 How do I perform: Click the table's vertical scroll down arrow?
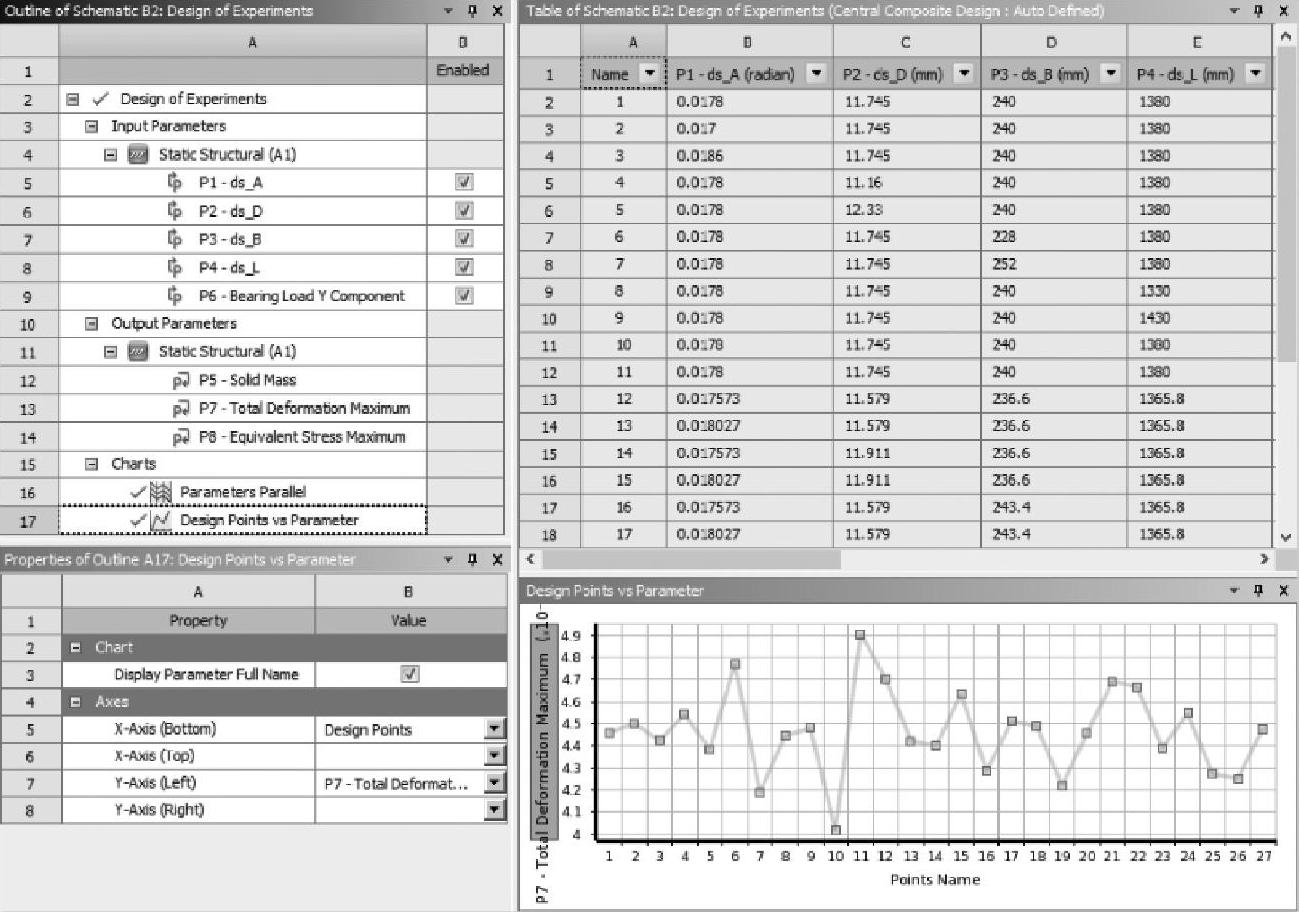click(x=1287, y=537)
